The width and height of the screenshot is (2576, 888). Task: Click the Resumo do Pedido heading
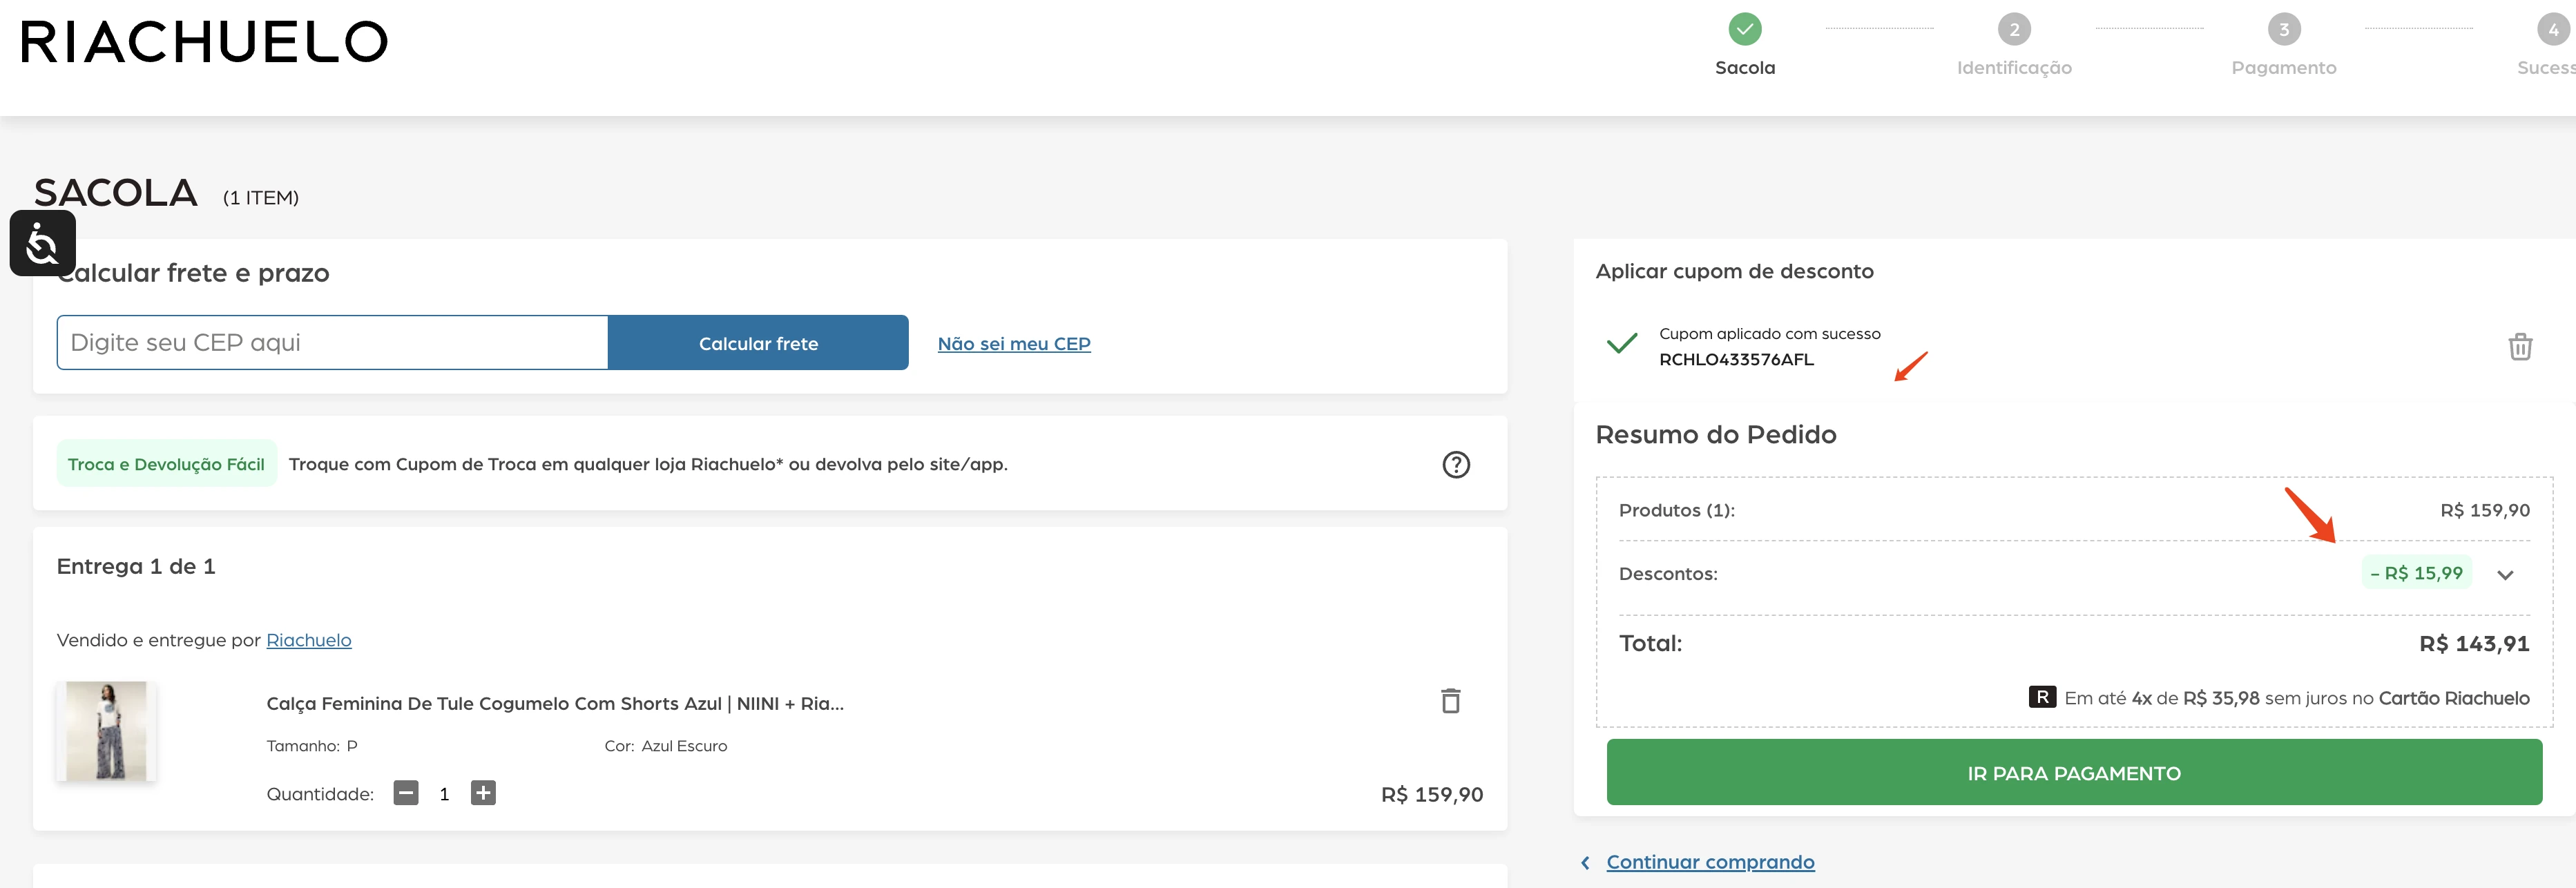point(1716,434)
